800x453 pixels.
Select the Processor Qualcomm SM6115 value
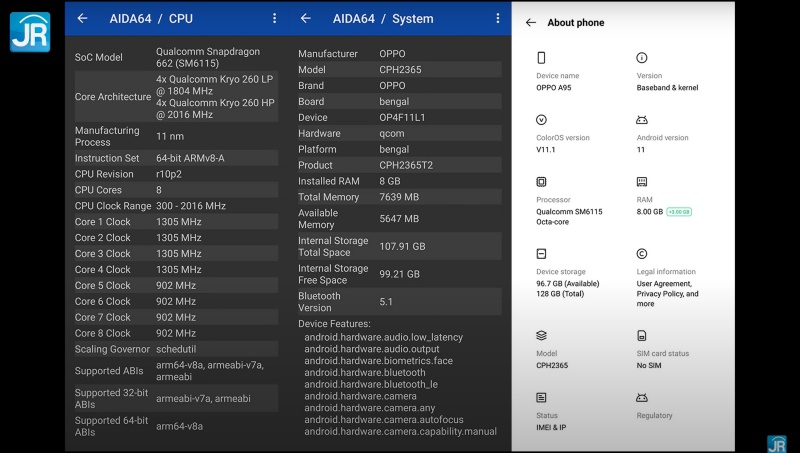point(569,217)
